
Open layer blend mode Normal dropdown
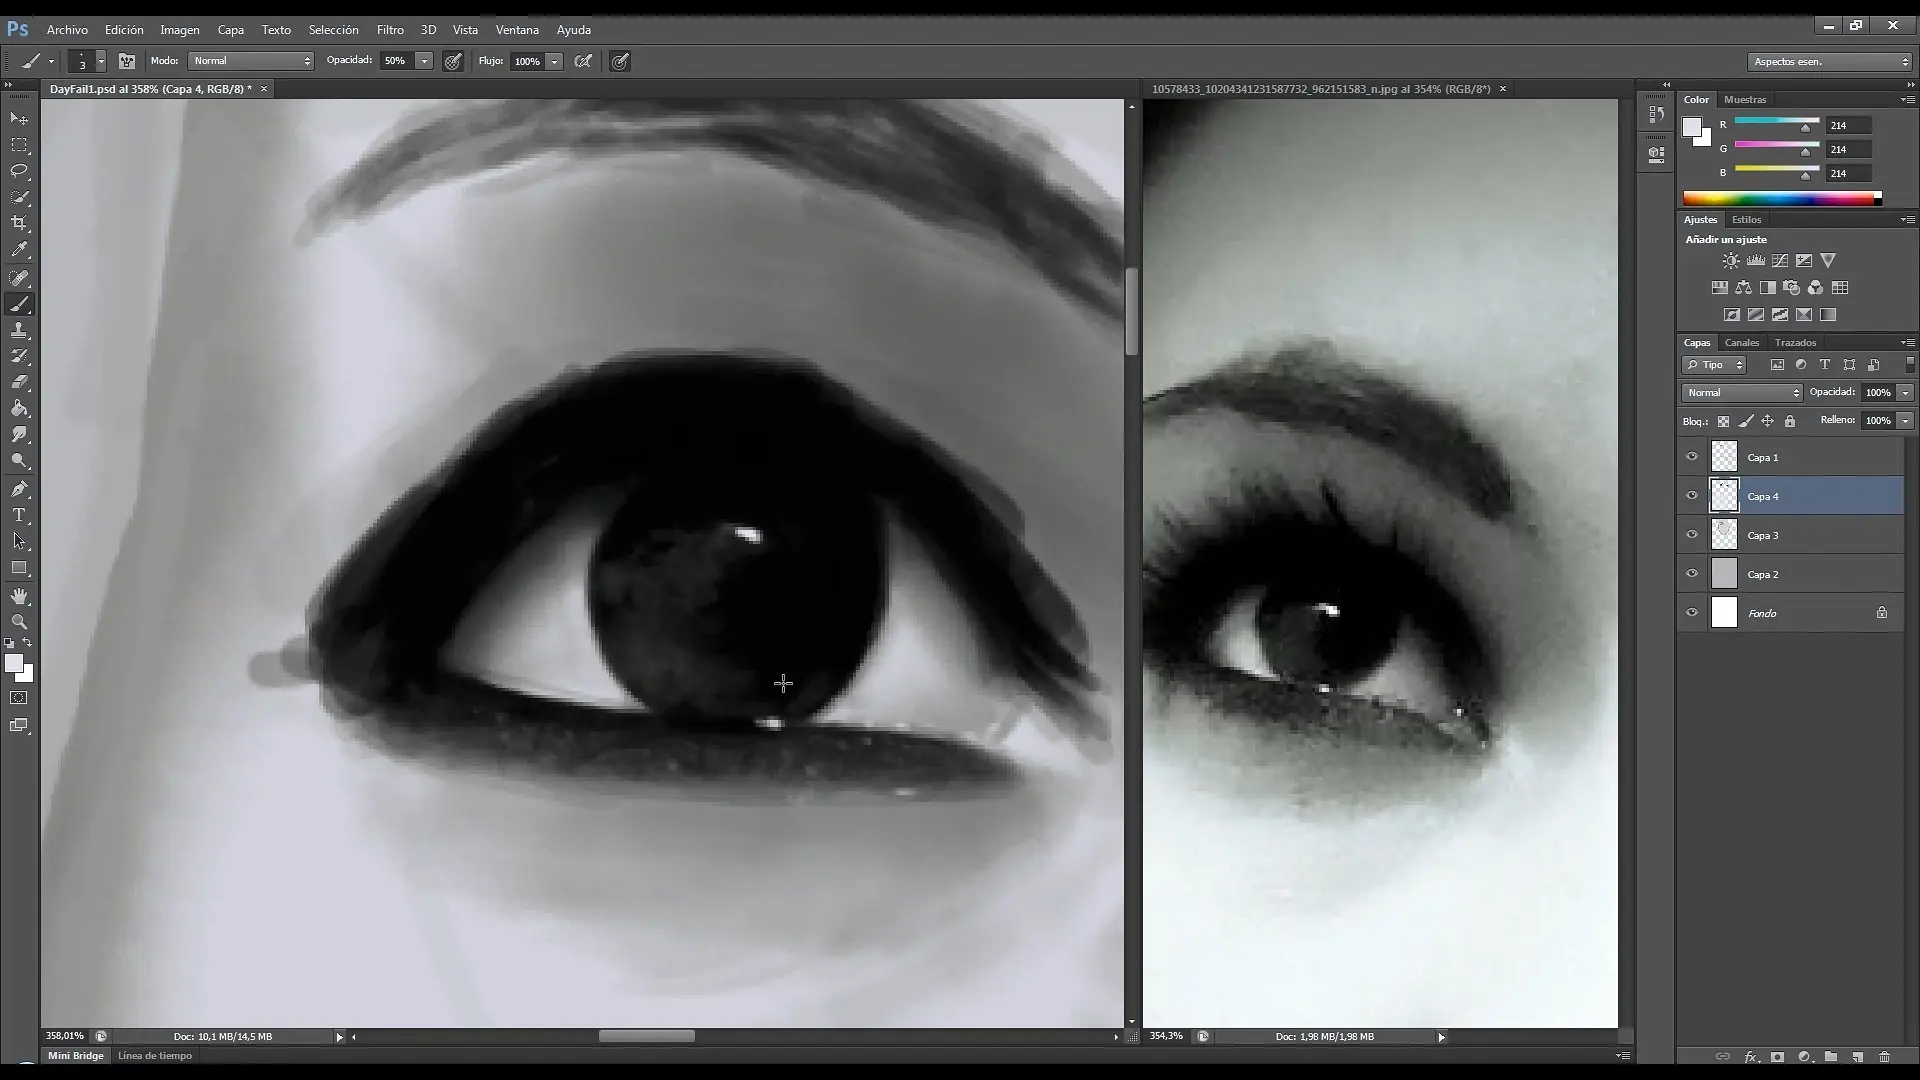[x=1742, y=393]
